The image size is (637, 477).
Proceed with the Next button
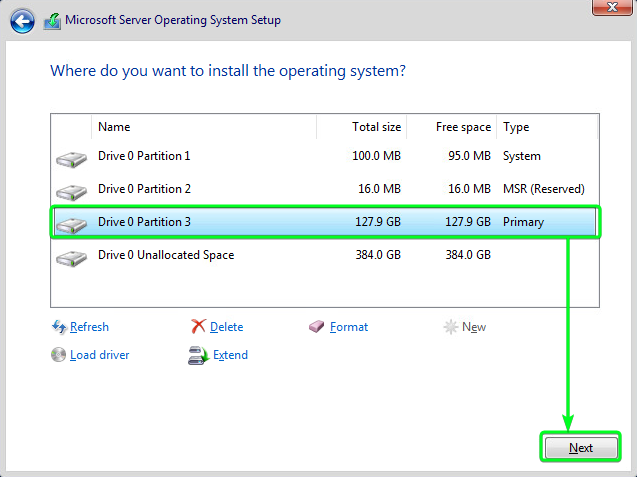[x=581, y=447]
